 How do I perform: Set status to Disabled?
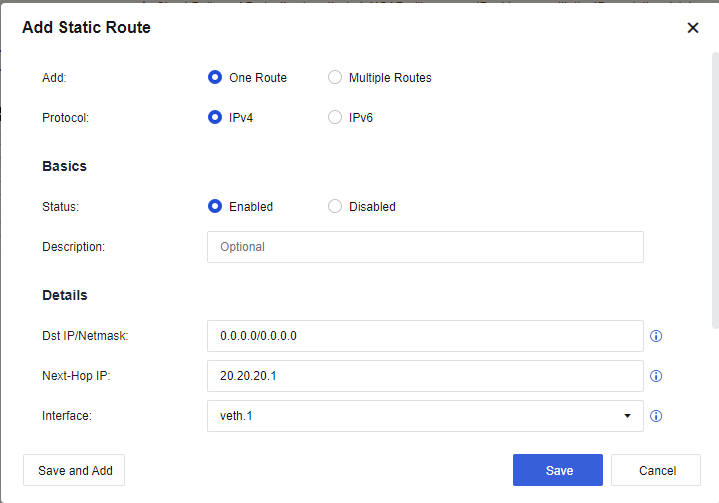pyautogui.click(x=335, y=206)
